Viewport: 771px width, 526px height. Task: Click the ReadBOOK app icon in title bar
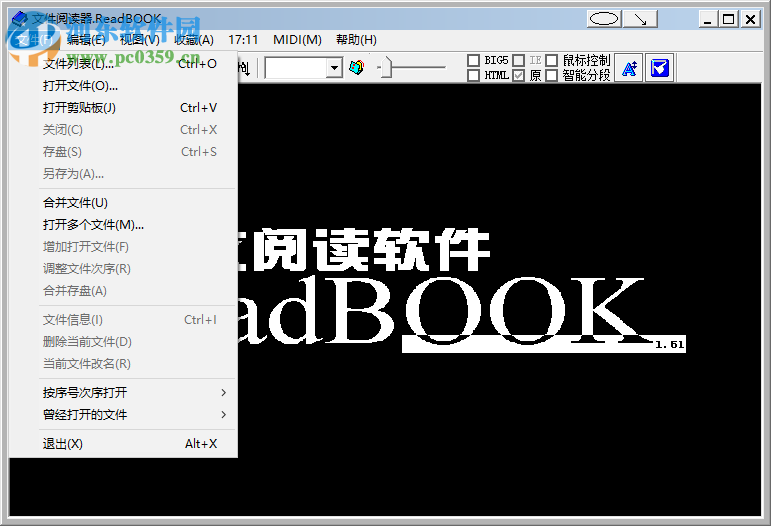click(19, 19)
